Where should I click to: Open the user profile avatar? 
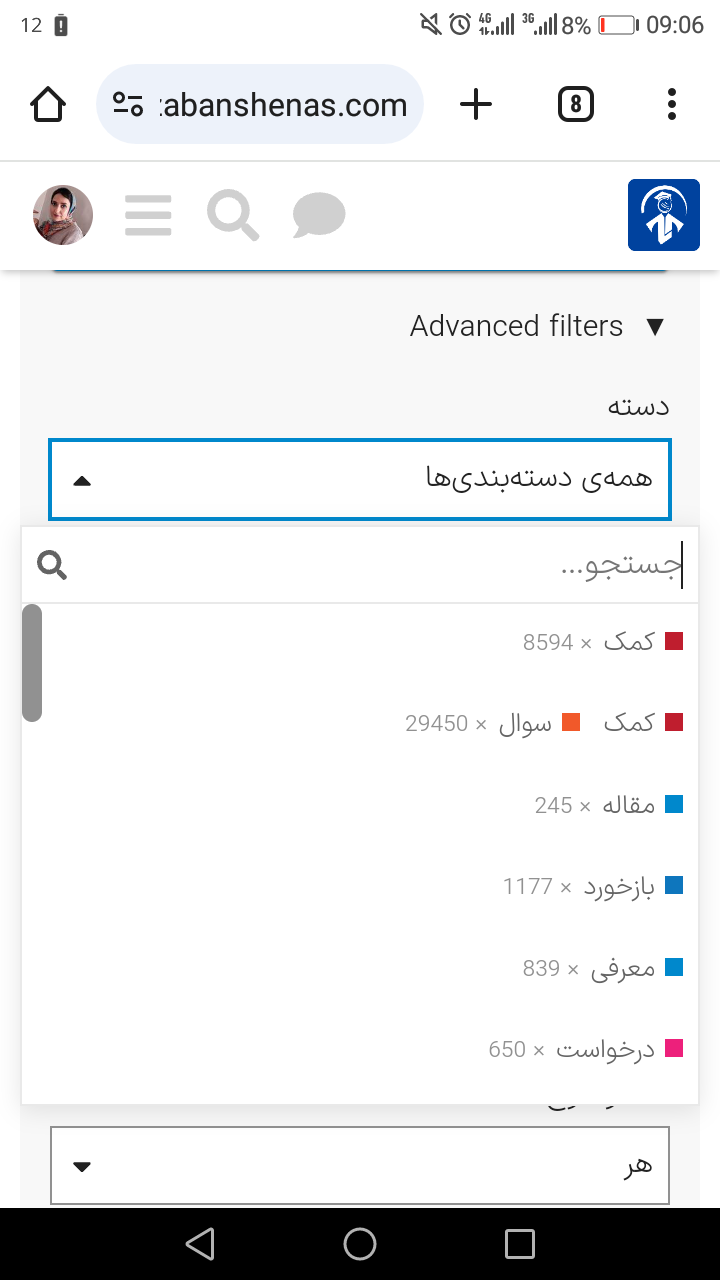click(63, 215)
